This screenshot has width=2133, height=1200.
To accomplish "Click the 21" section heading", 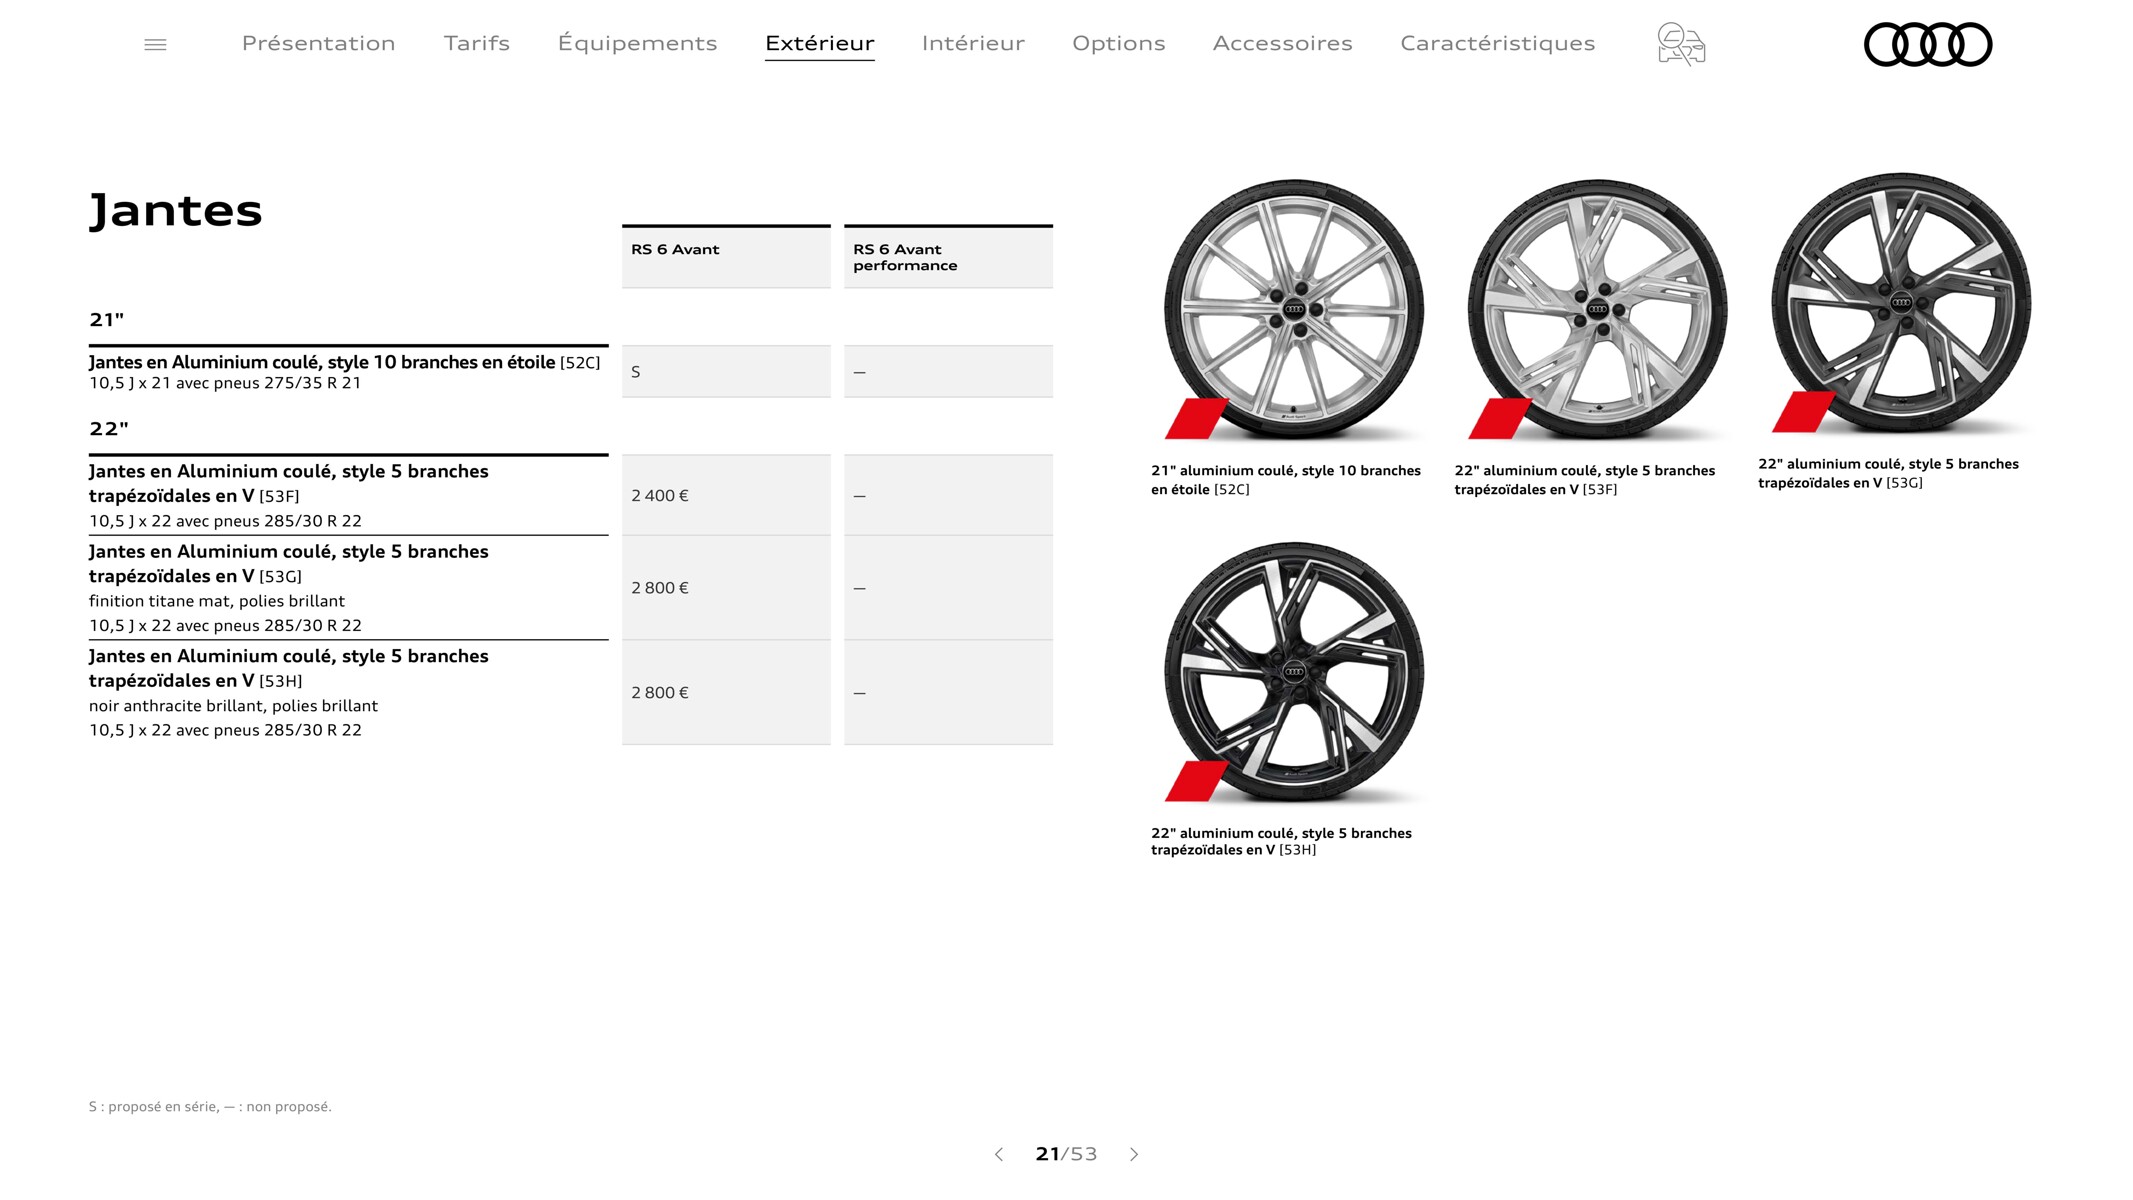I will click(x=106, y=320).
